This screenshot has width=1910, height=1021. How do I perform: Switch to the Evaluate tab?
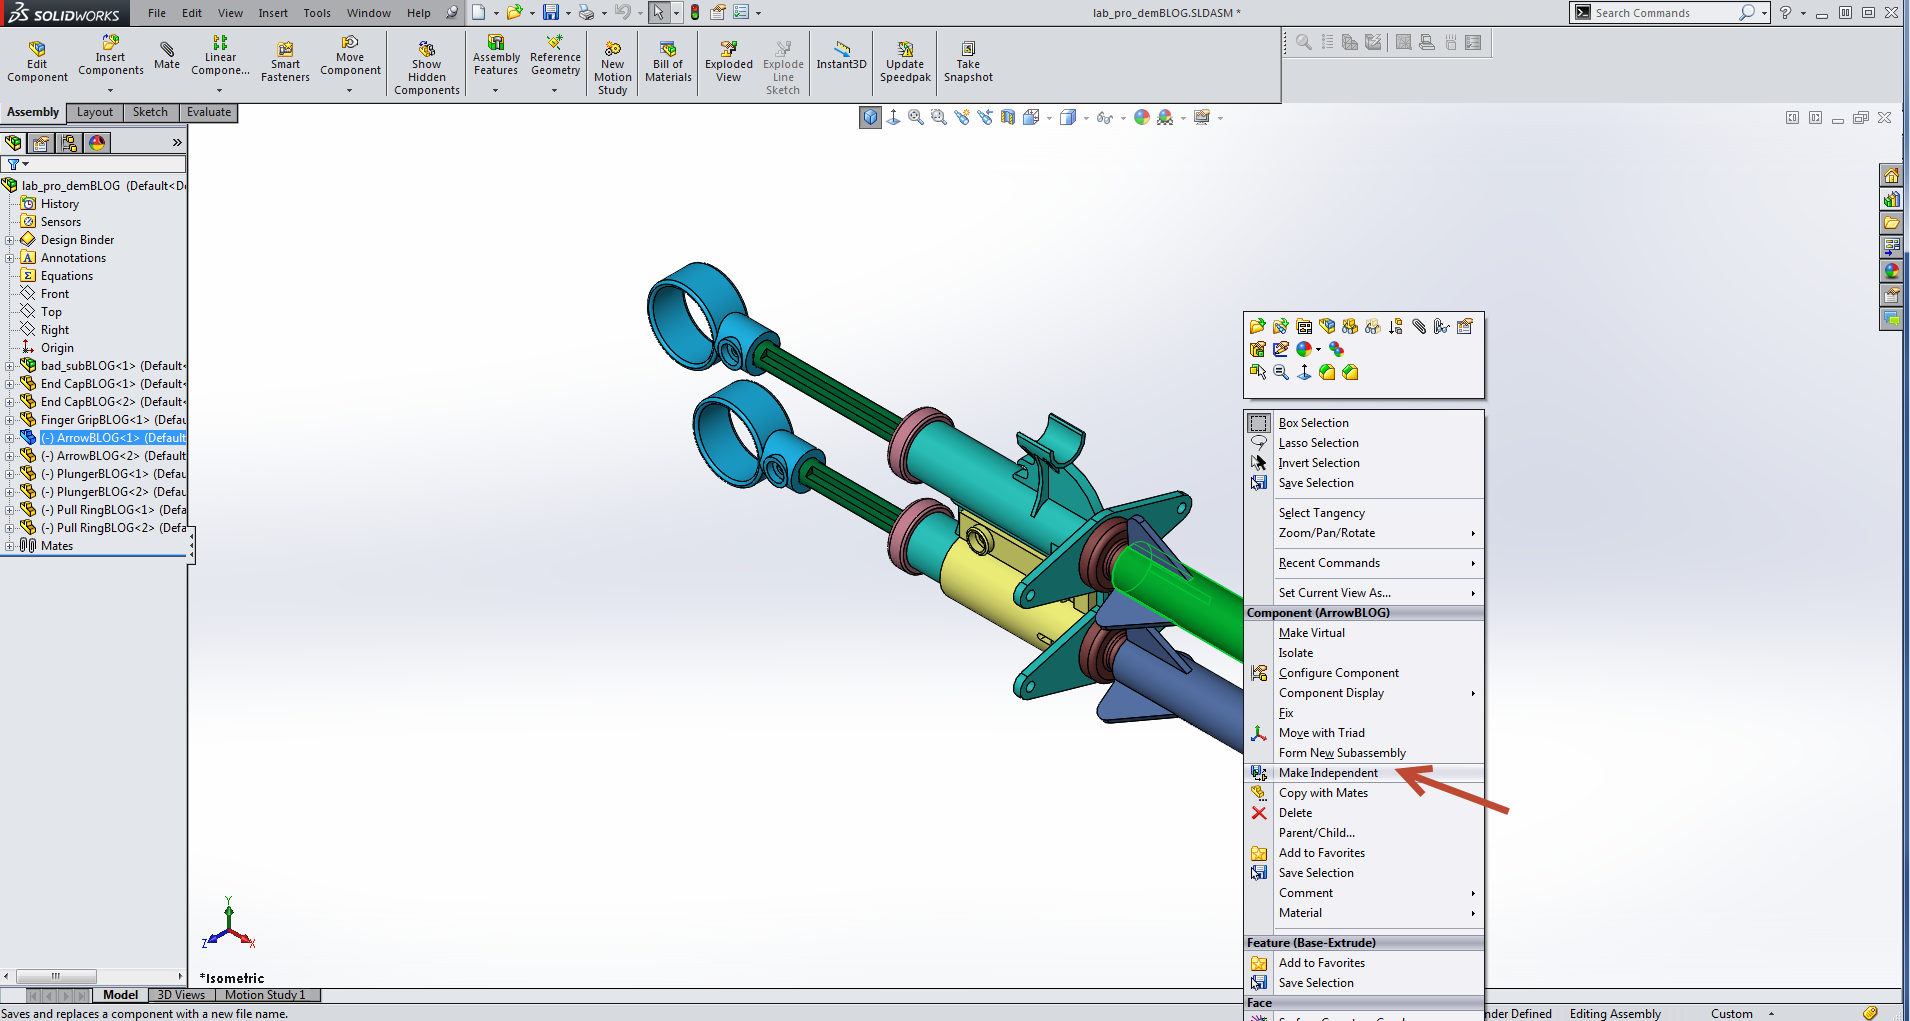point(208,112)
